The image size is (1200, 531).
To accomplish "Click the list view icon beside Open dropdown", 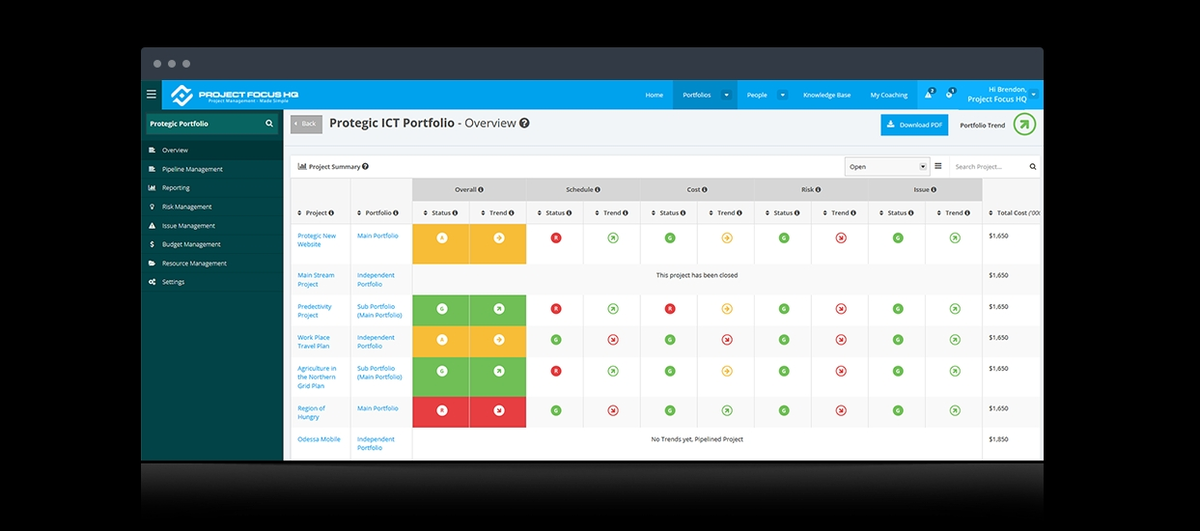I will (938, 167).
